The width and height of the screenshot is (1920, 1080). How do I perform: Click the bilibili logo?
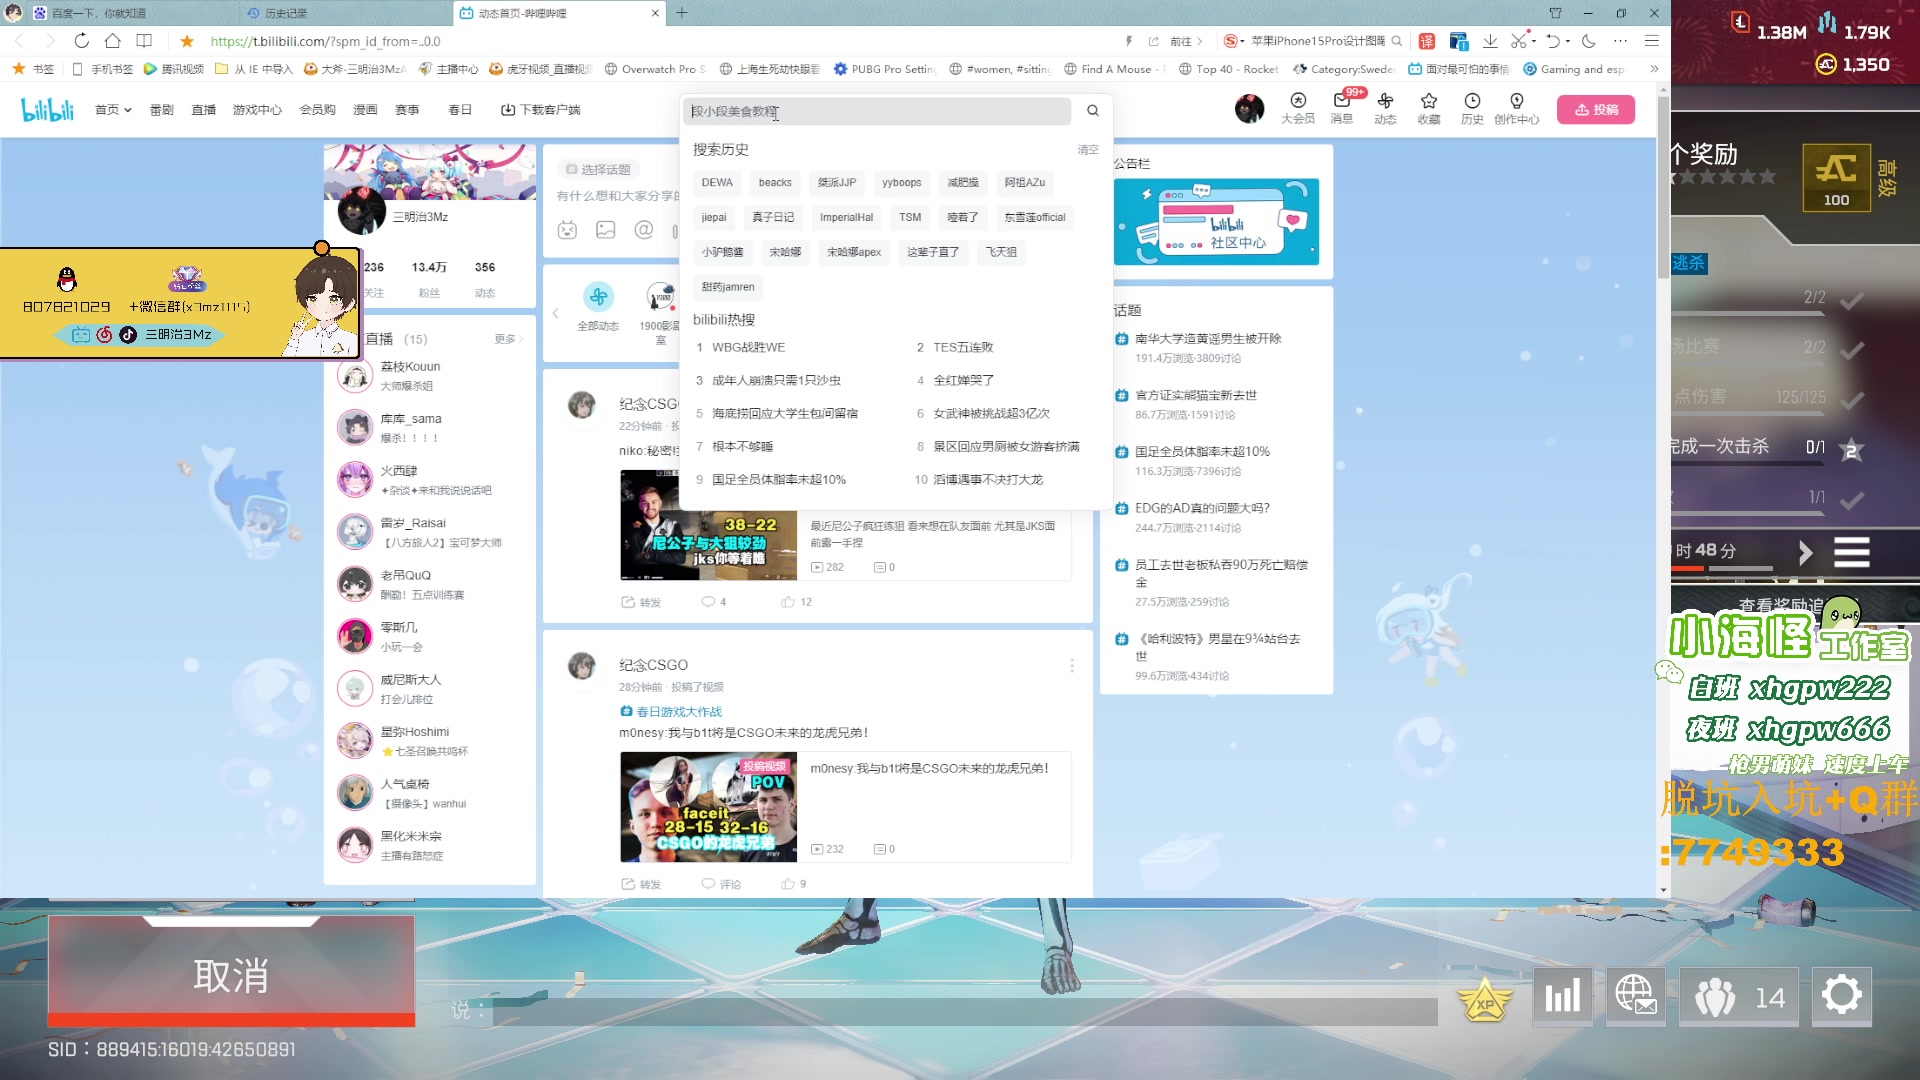coord(47,110)
